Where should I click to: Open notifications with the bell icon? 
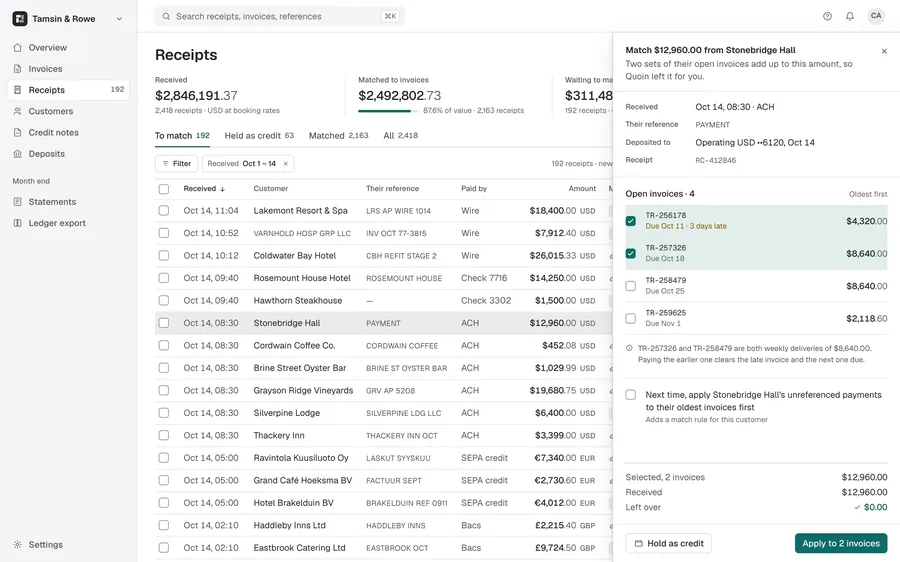coord(850,17)
